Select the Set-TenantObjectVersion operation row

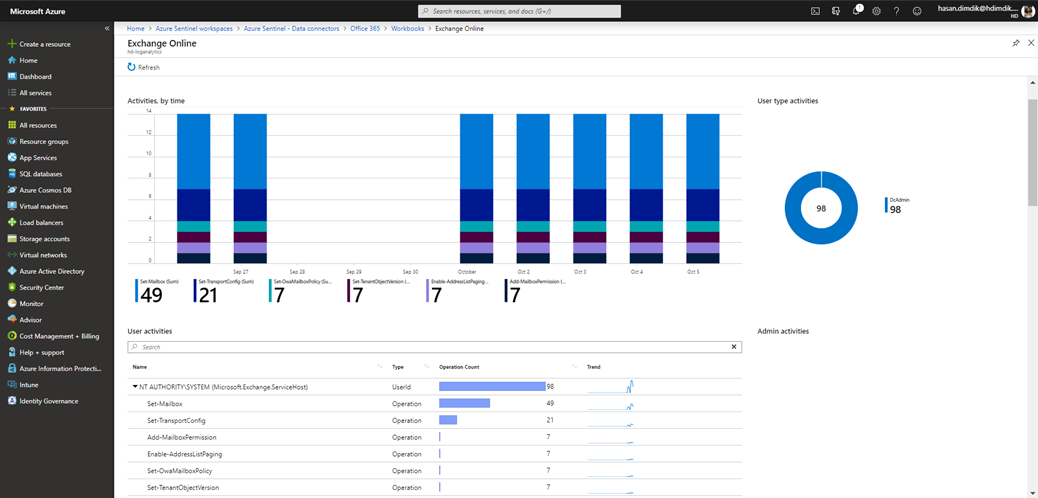click(434, 487)
